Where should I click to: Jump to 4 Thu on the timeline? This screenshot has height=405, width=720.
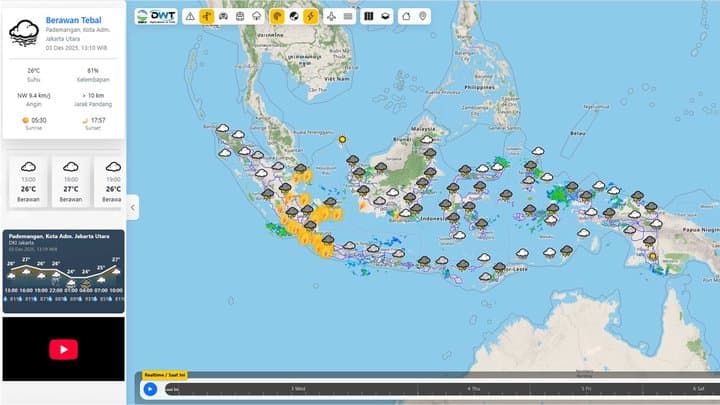click(473, 389)
